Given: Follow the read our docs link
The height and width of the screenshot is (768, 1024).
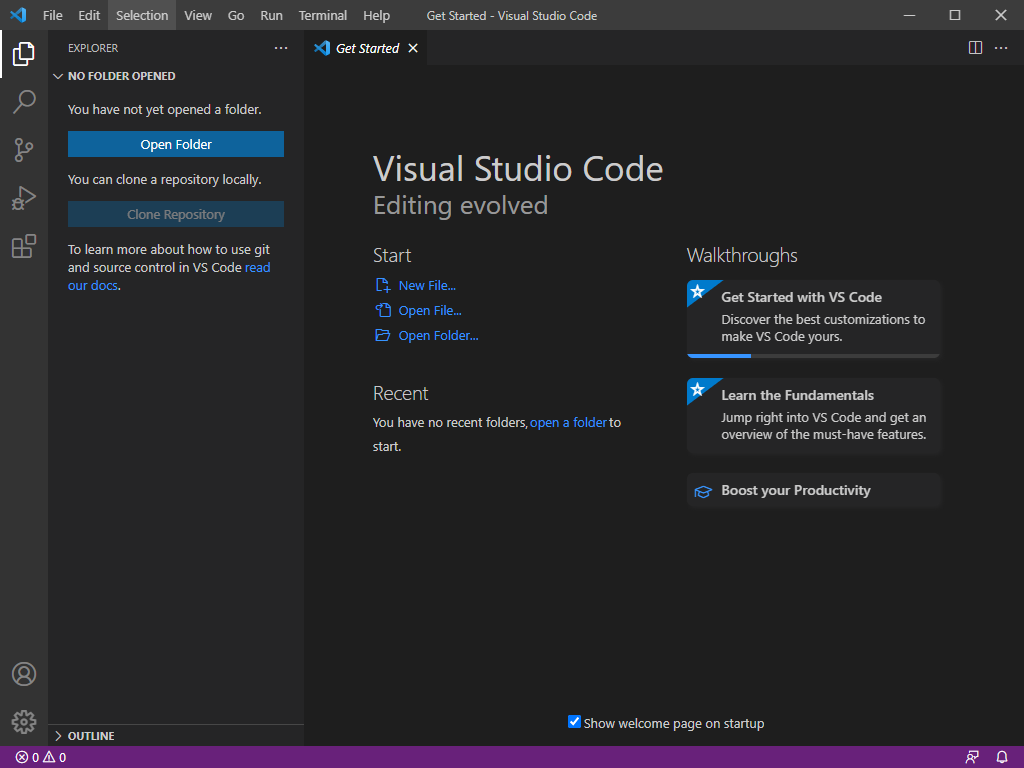Looking at the screenshot, I should tap(257, 267).
